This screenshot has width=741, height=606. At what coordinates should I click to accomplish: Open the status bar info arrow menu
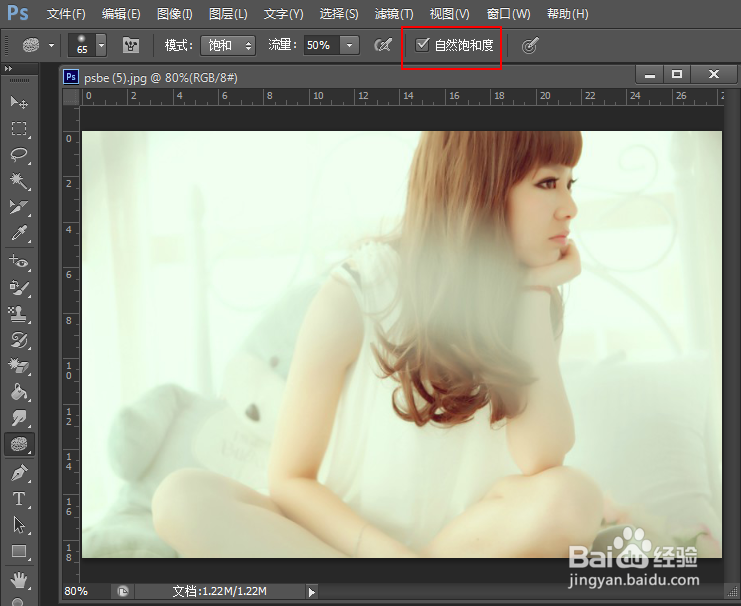[311, 592]
